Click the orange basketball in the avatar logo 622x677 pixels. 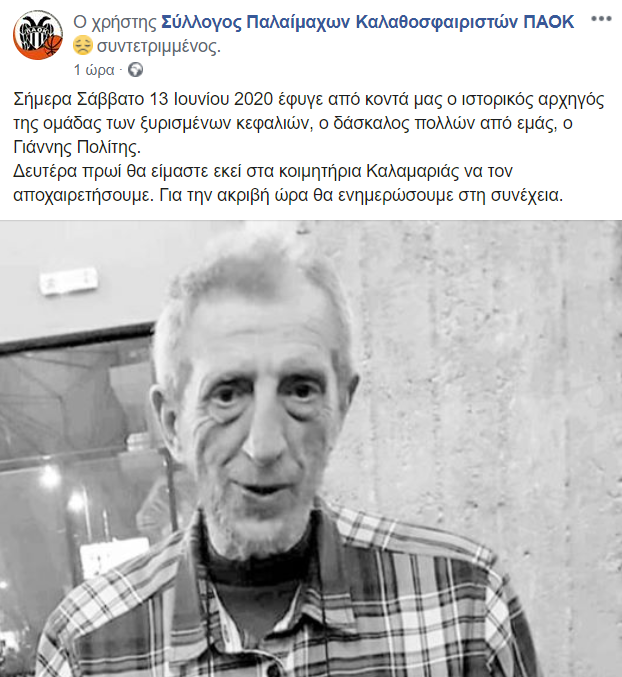click(53, 47)
